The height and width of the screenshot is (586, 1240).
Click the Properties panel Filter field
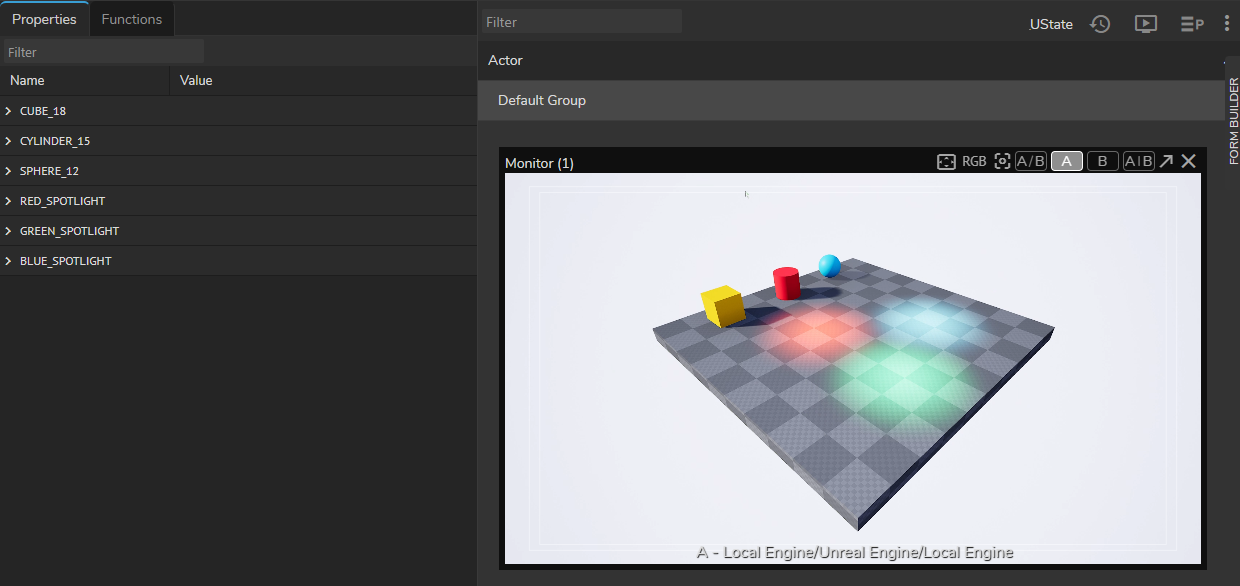pos(104,52)
